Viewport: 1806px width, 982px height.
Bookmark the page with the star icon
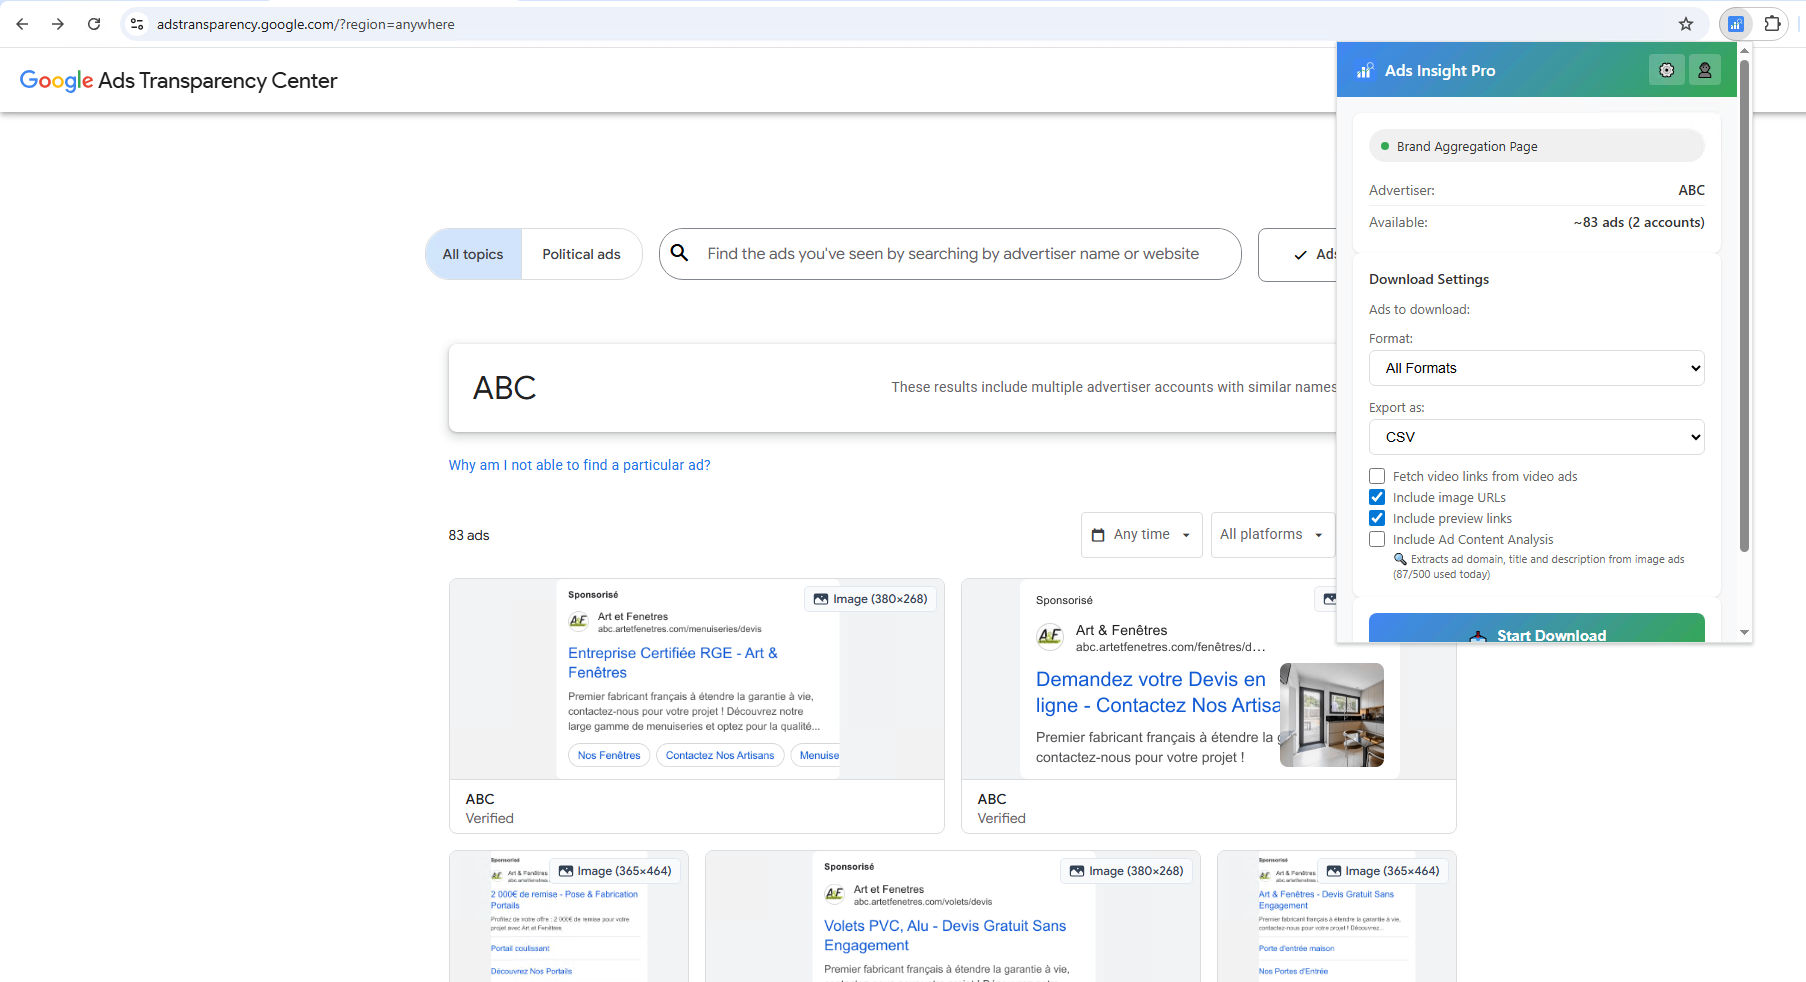click(1686, 24)
